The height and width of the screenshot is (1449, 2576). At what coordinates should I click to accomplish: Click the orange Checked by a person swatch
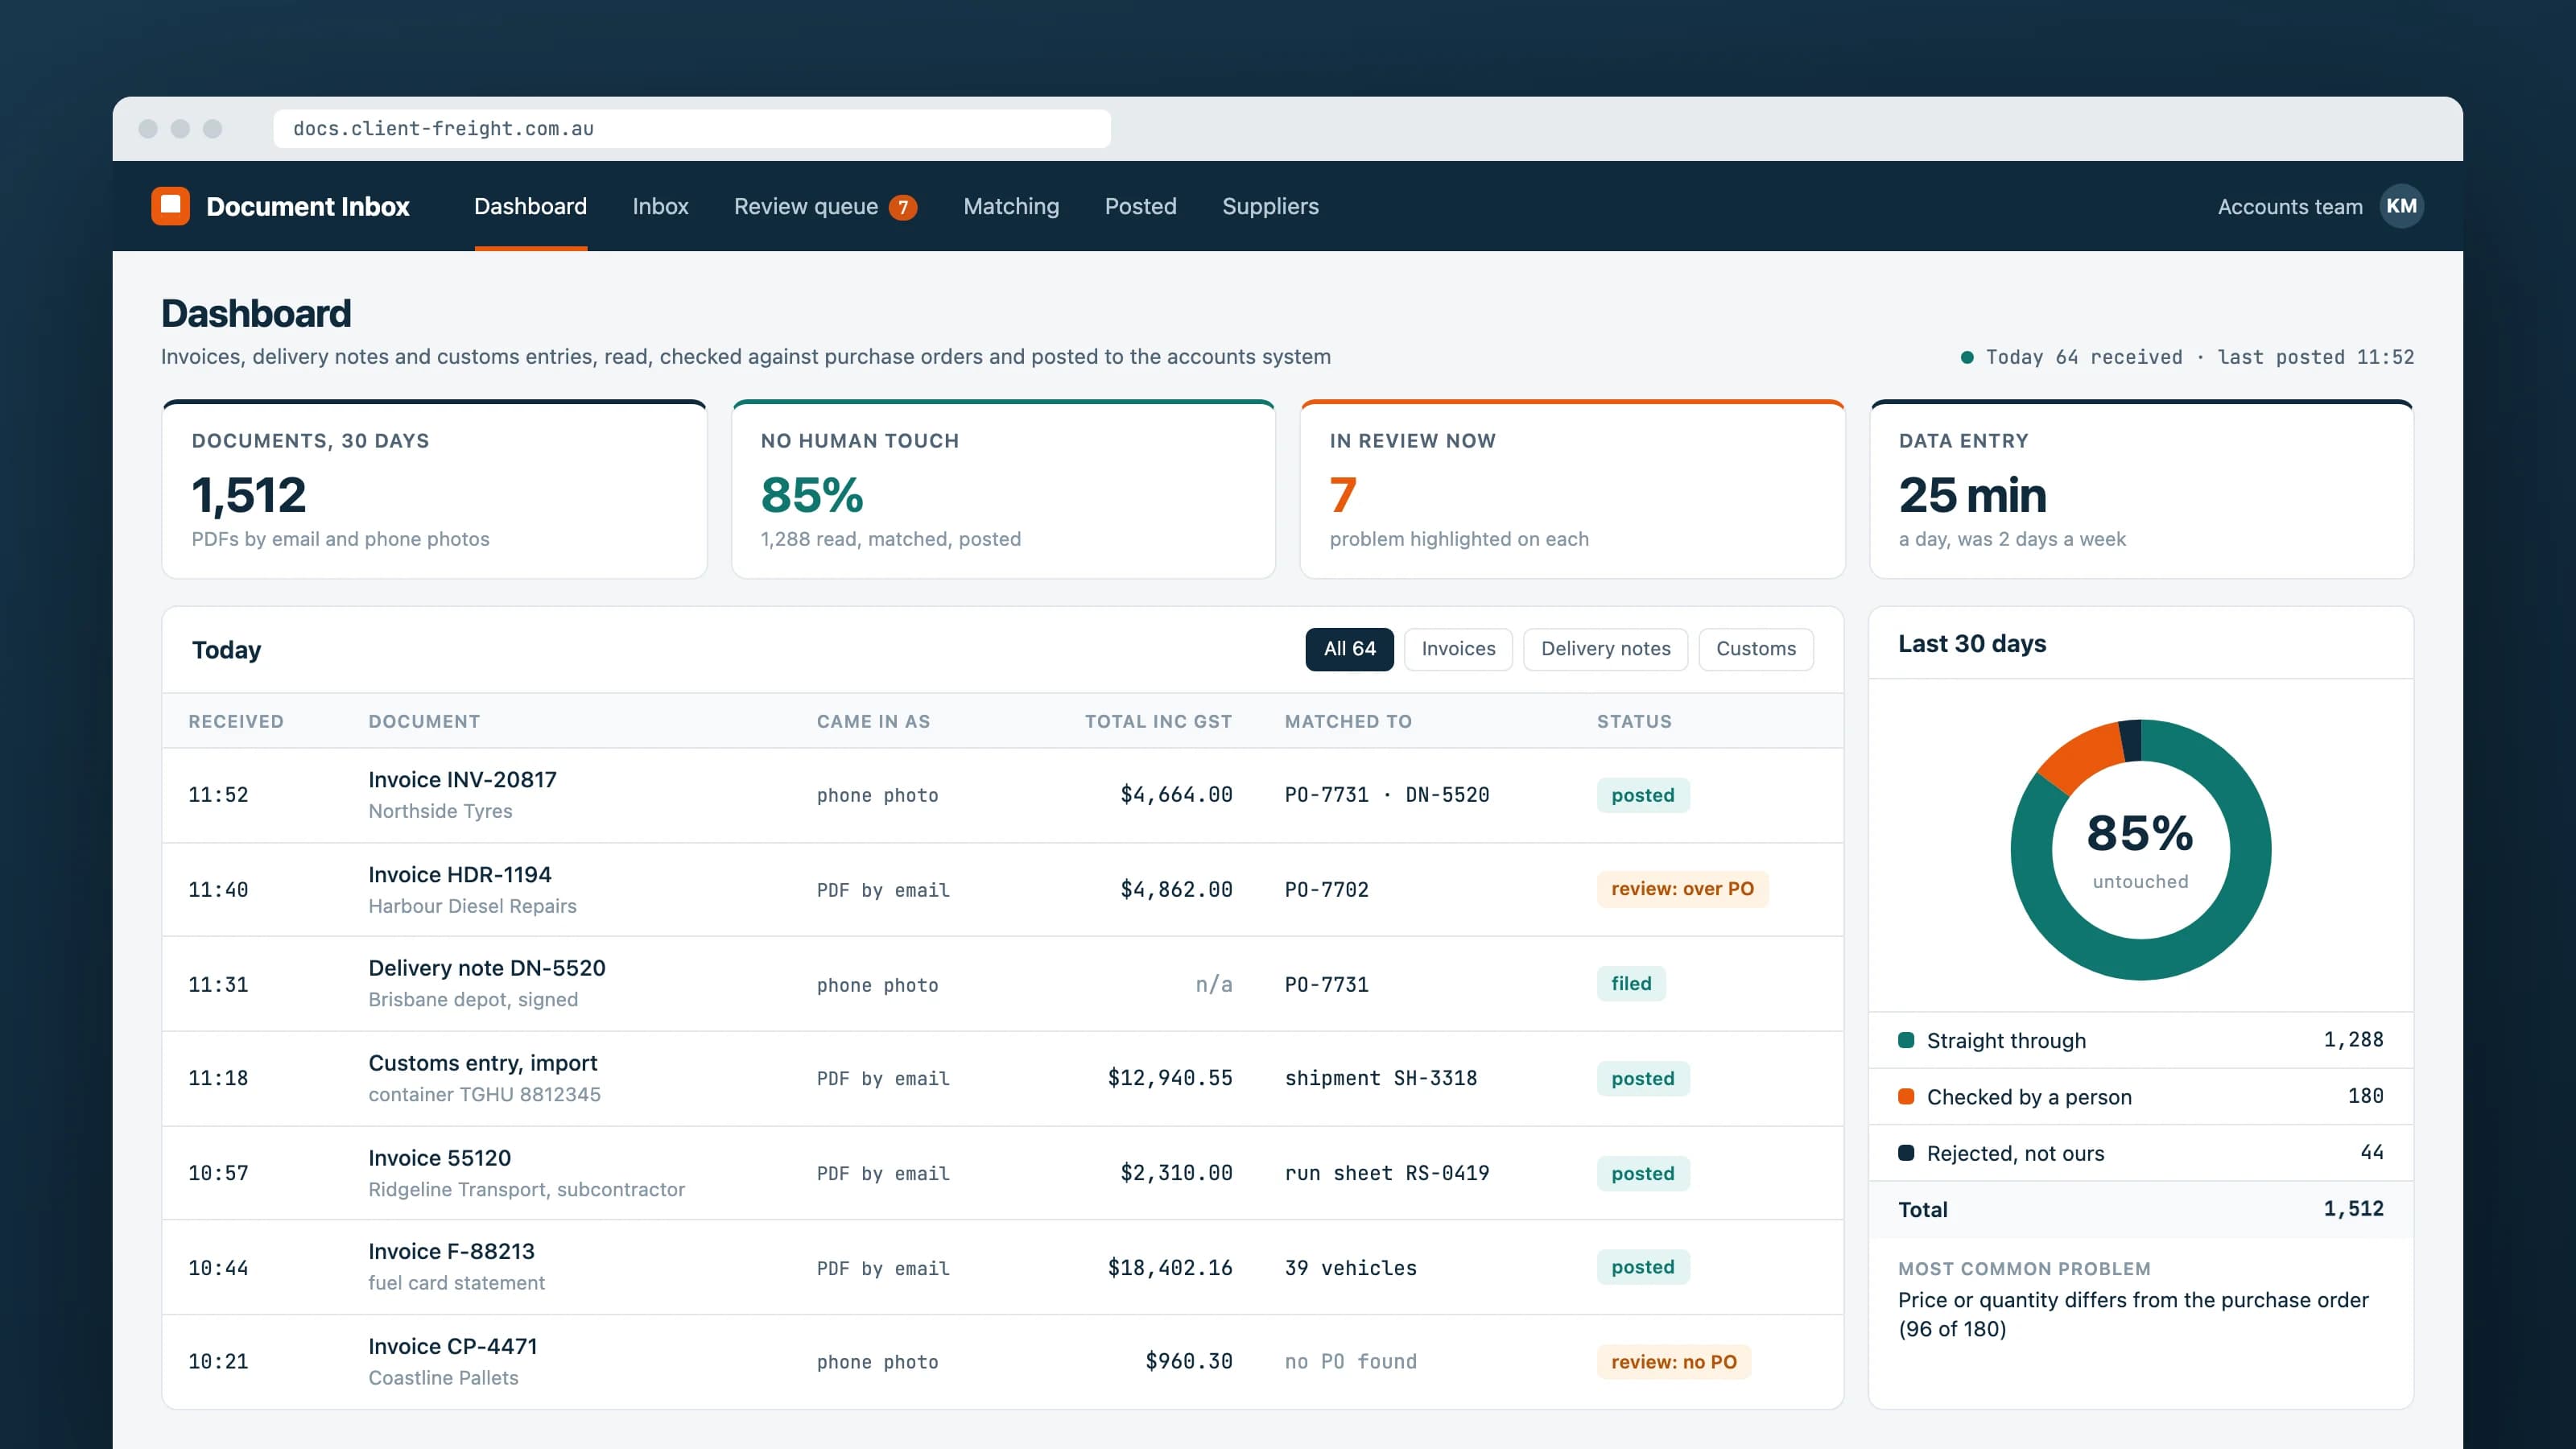pyautogui.click(x=1906, y=1097)
